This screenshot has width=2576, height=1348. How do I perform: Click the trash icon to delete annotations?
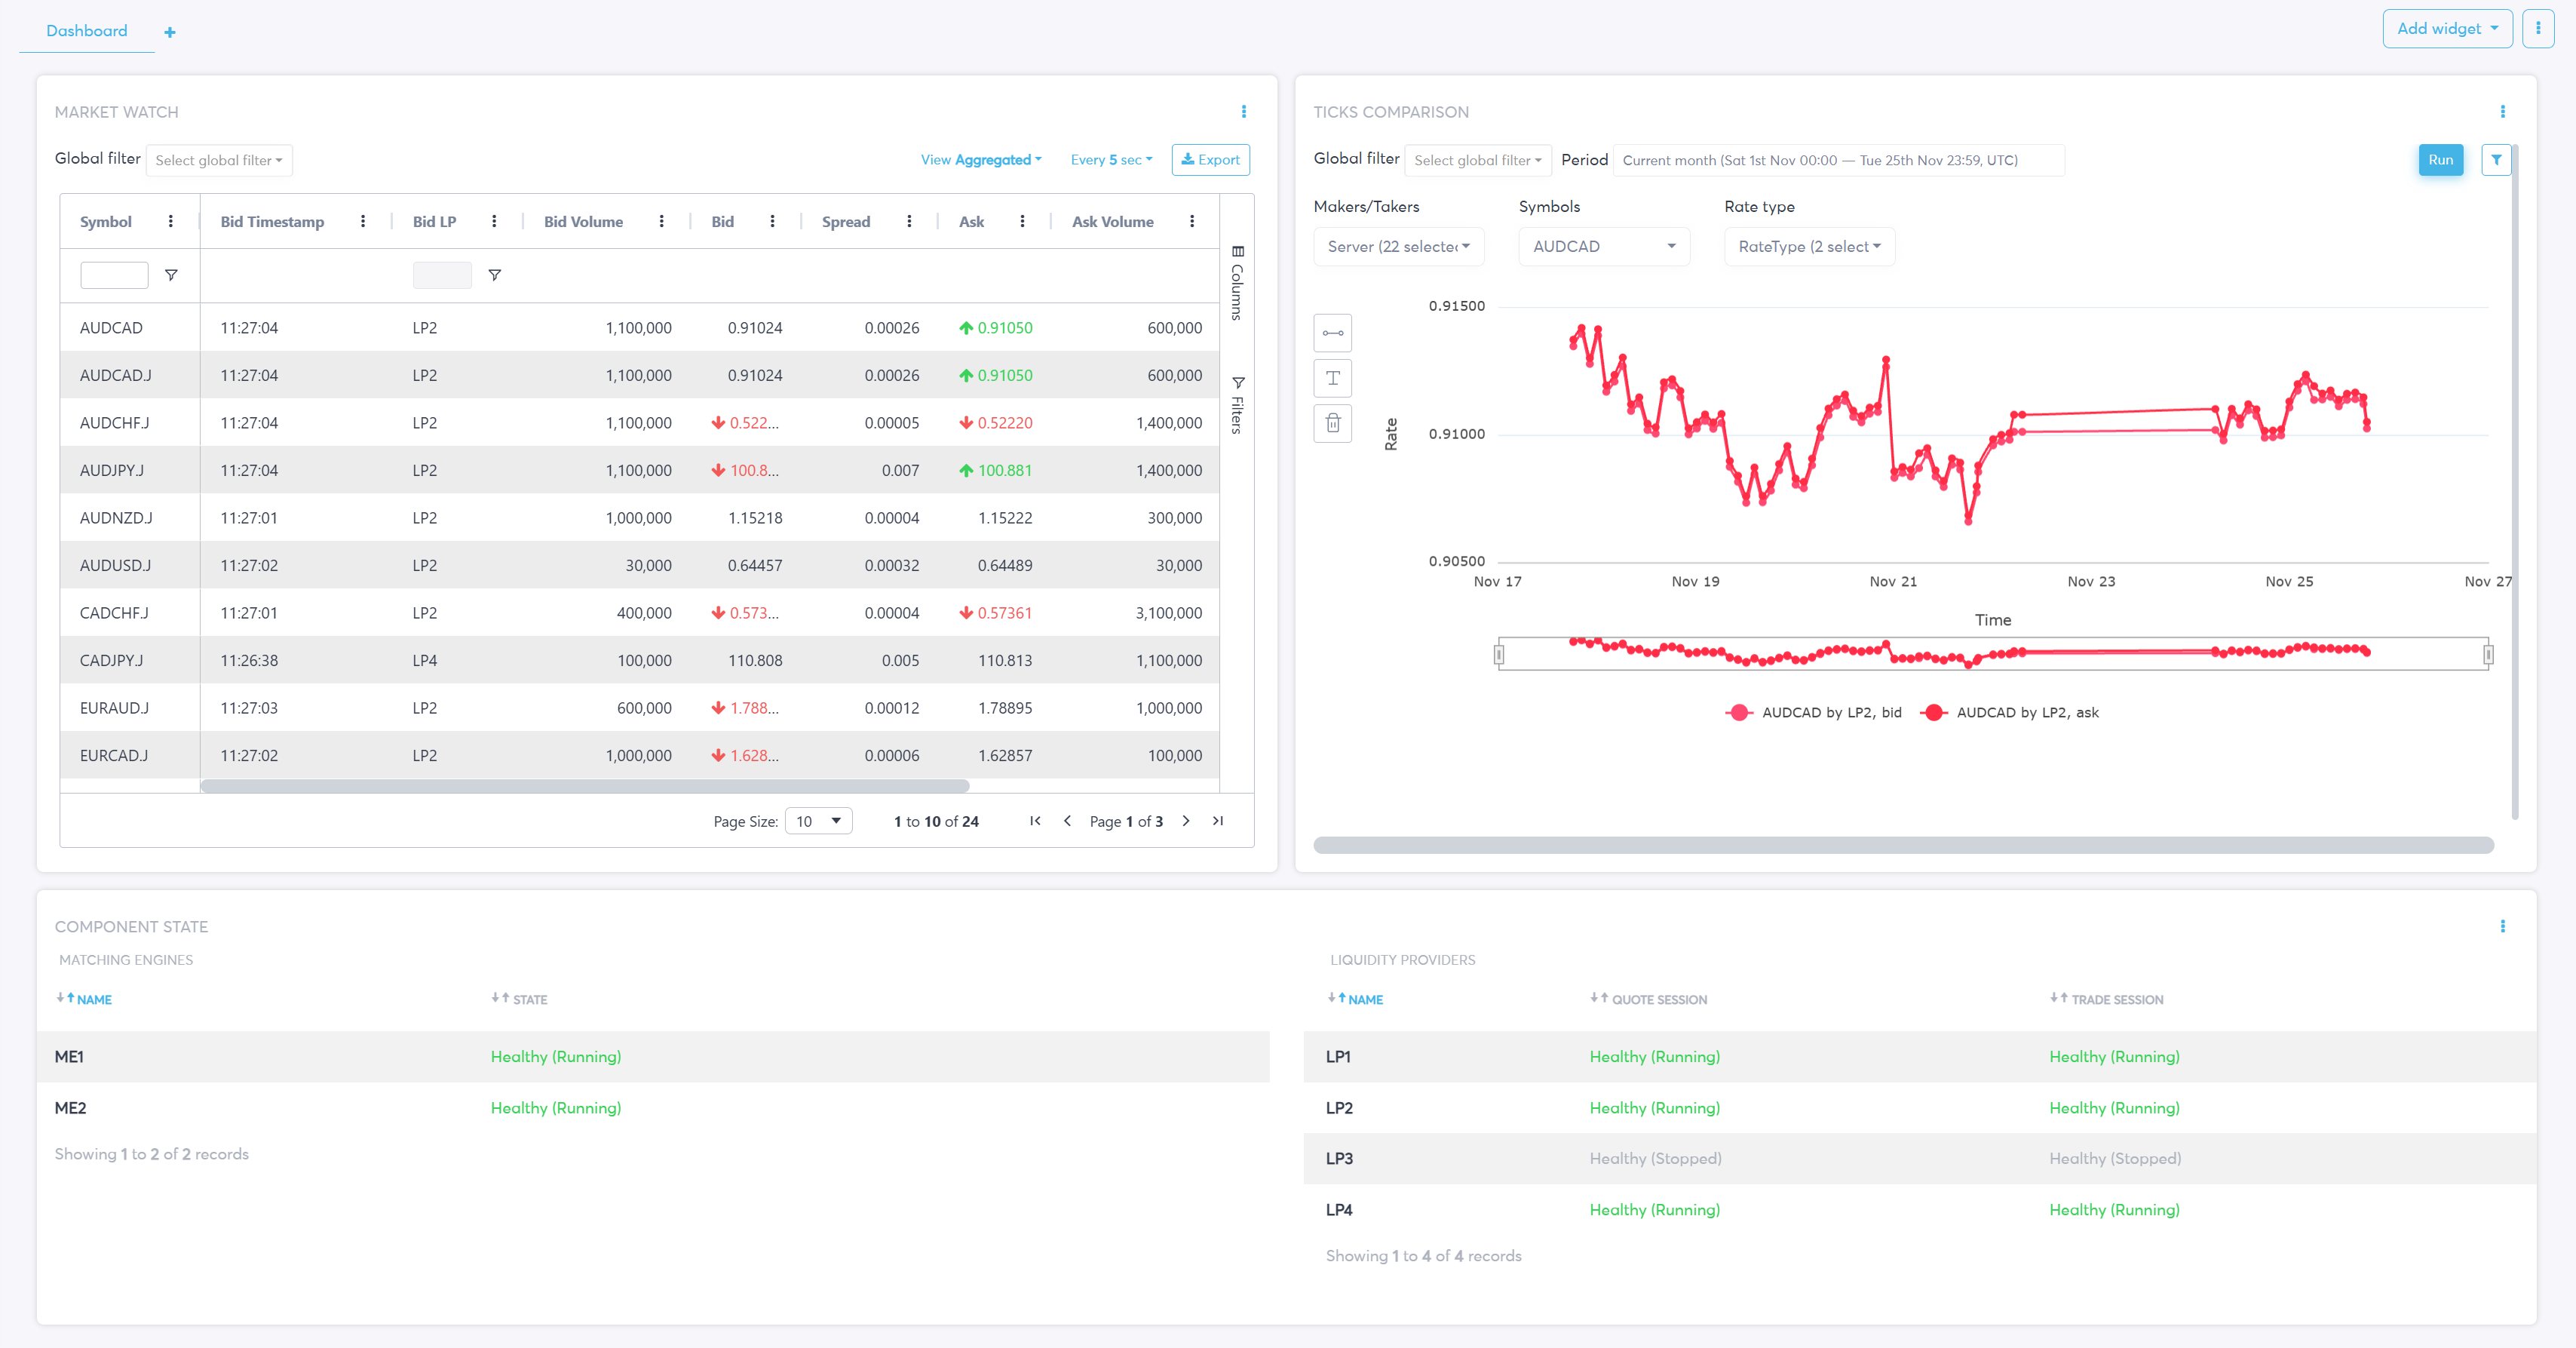tap(1332, 423)
